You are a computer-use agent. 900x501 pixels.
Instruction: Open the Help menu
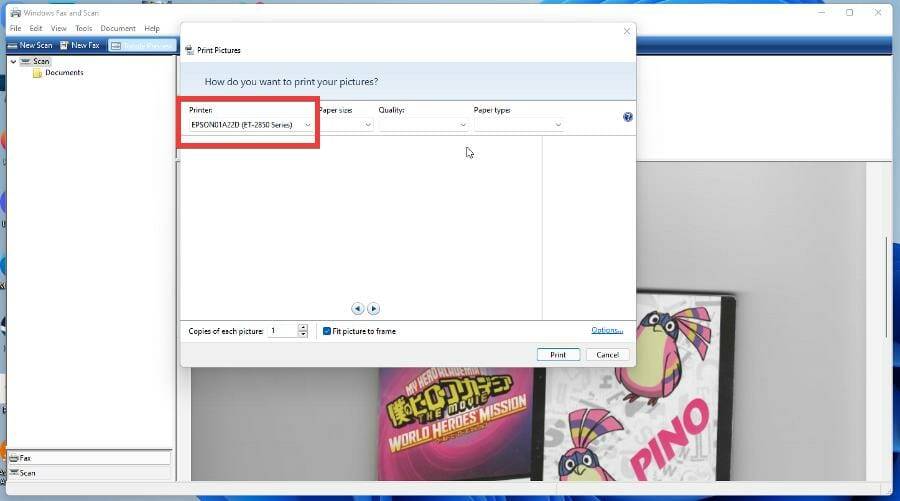point(152,28)
